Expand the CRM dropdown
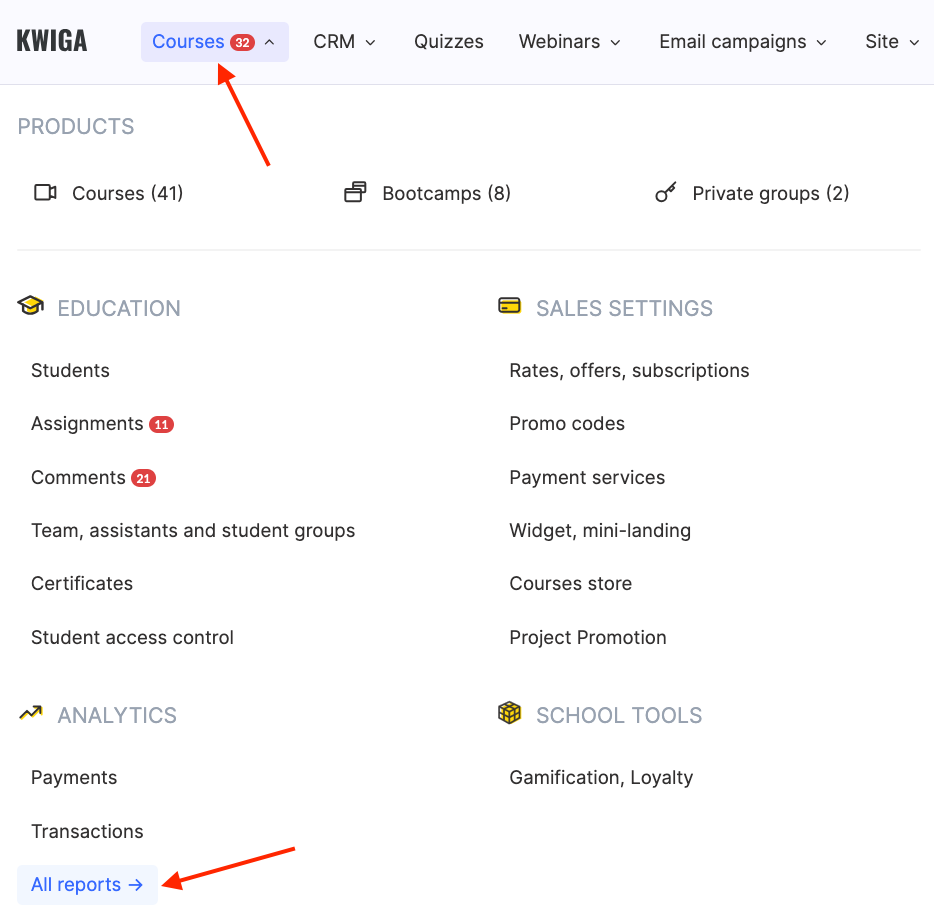 click(344, 42)
